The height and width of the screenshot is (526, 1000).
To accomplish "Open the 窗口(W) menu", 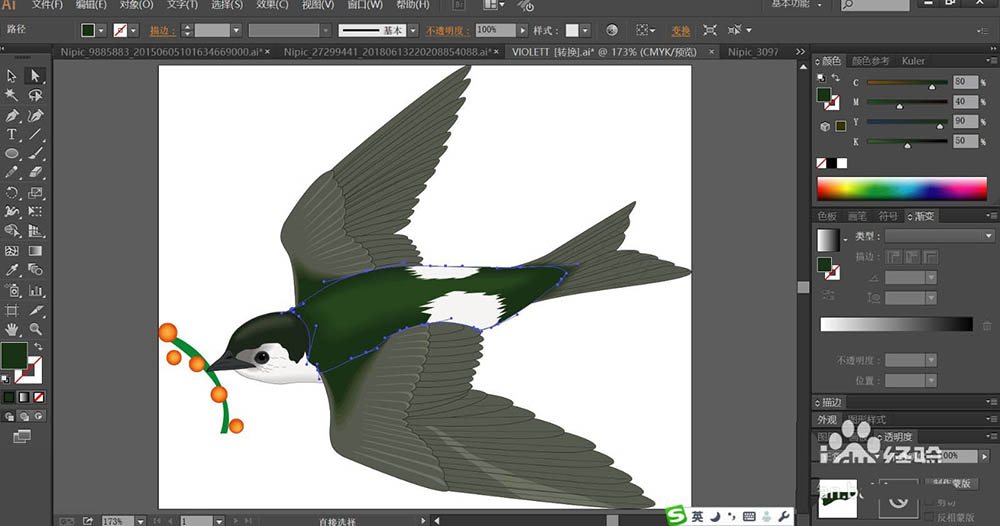I will (x=365, y=4).
